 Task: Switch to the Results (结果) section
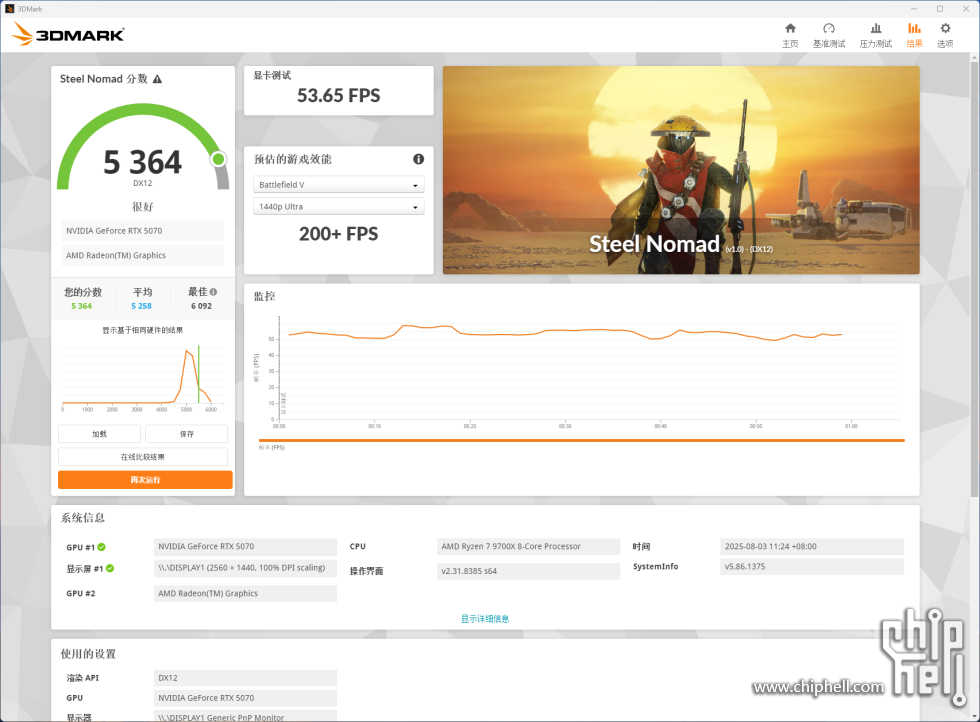(914, 36)
